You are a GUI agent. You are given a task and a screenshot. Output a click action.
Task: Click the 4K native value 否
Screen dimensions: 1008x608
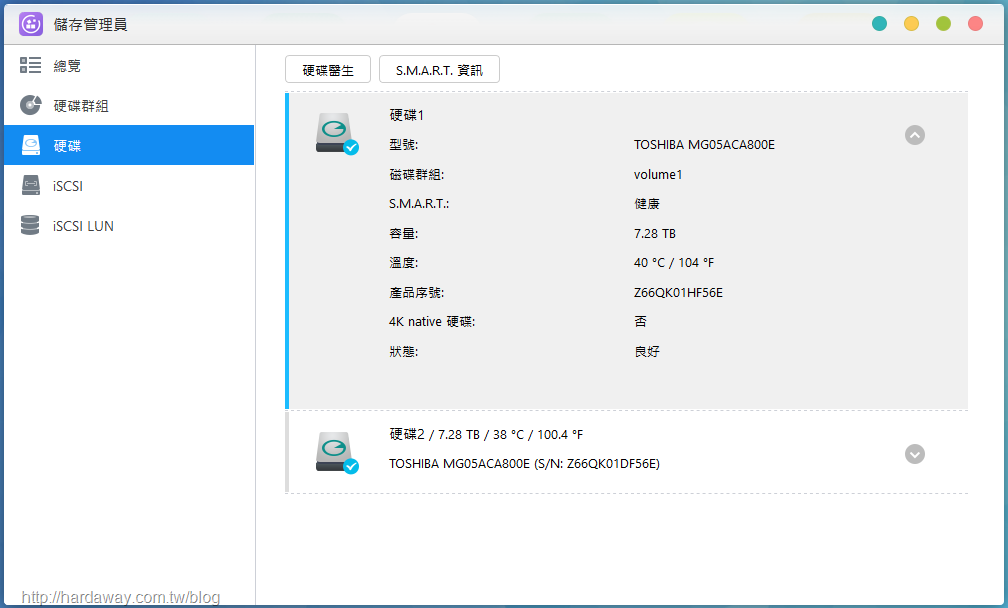point(640,321)
